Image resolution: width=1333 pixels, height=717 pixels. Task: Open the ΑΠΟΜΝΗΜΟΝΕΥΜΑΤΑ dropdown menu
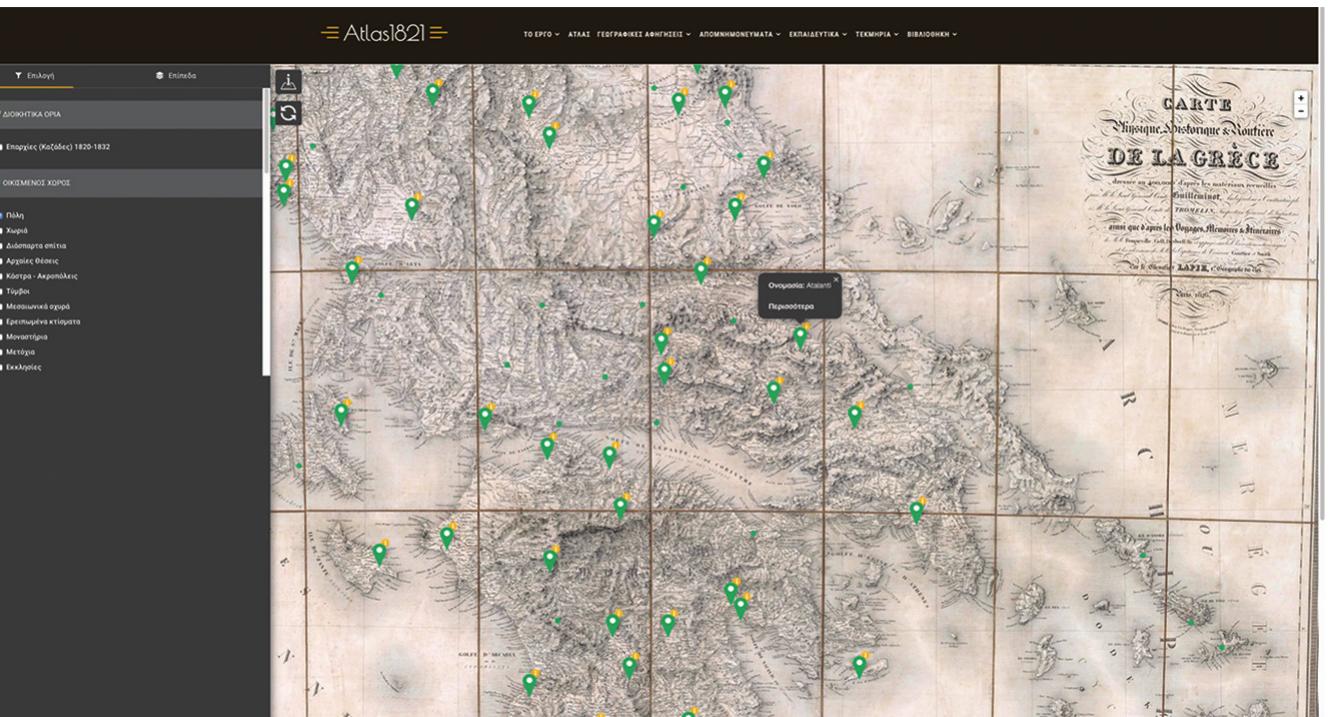coord(740,34)
